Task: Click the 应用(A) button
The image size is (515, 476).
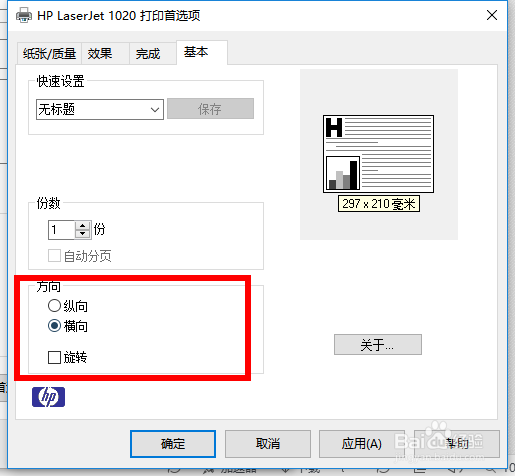Action: (x=362, y=444)
